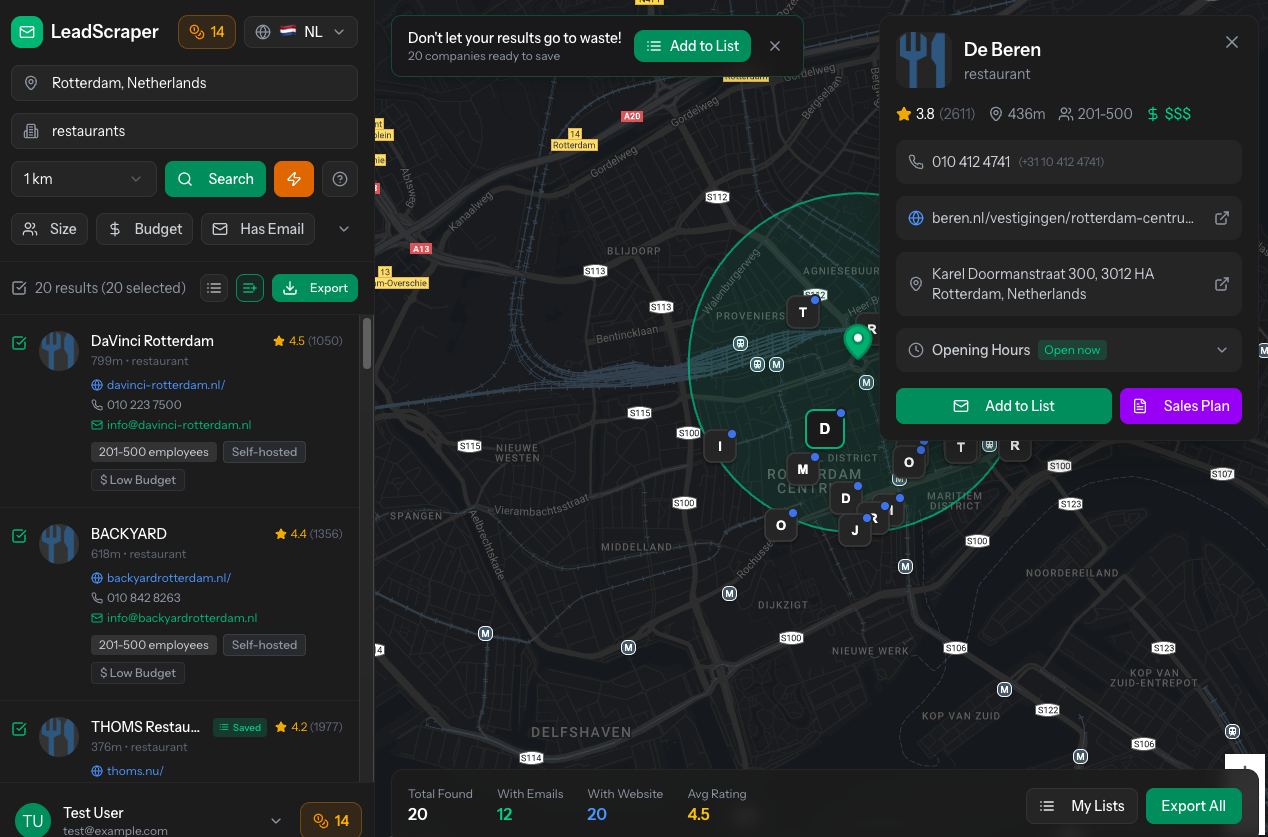Apply the Has Email filter
The height and width of the screenshot is (837, 1268).
pyautogui.click(x=258, y=229)
